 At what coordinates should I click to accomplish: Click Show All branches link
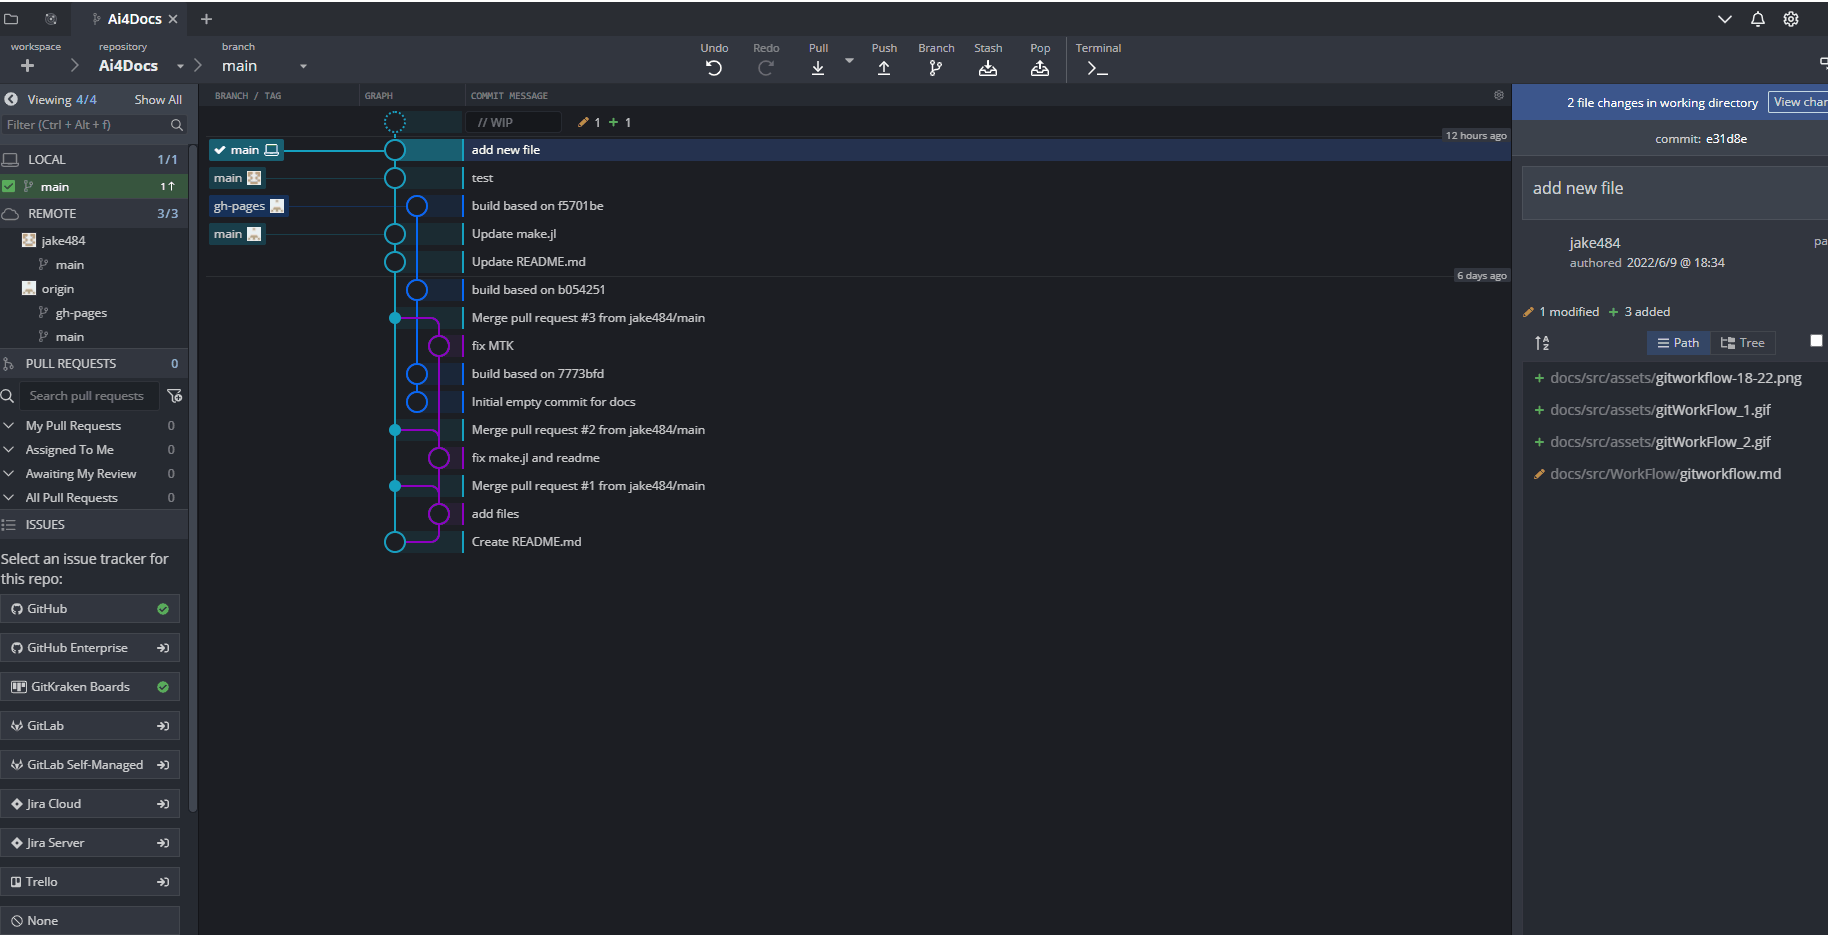[158, 100]
